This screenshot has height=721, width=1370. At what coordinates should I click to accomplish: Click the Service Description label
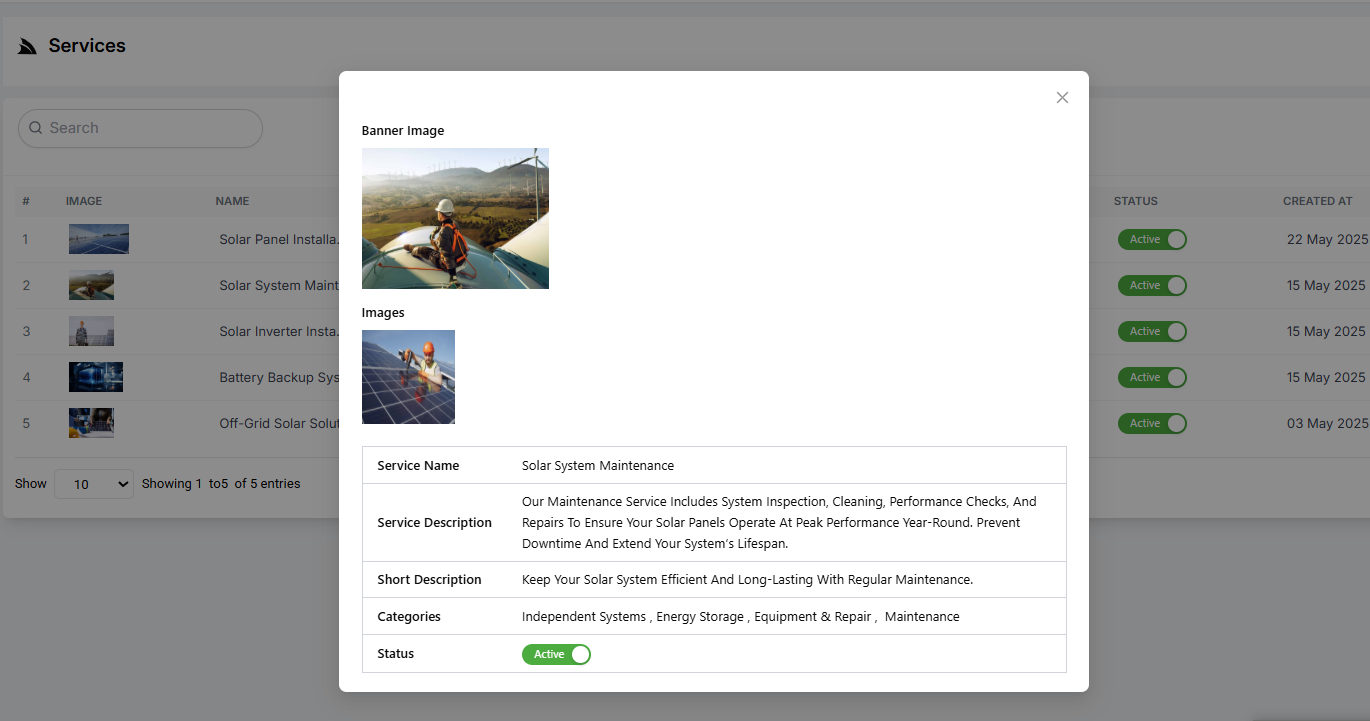(434, 523)
